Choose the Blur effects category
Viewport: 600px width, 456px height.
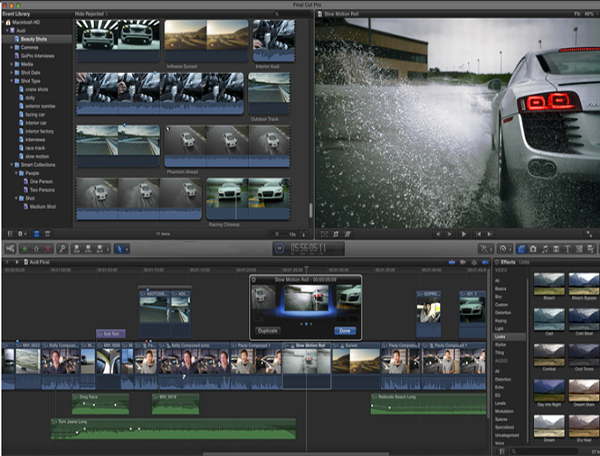(498, 297)
